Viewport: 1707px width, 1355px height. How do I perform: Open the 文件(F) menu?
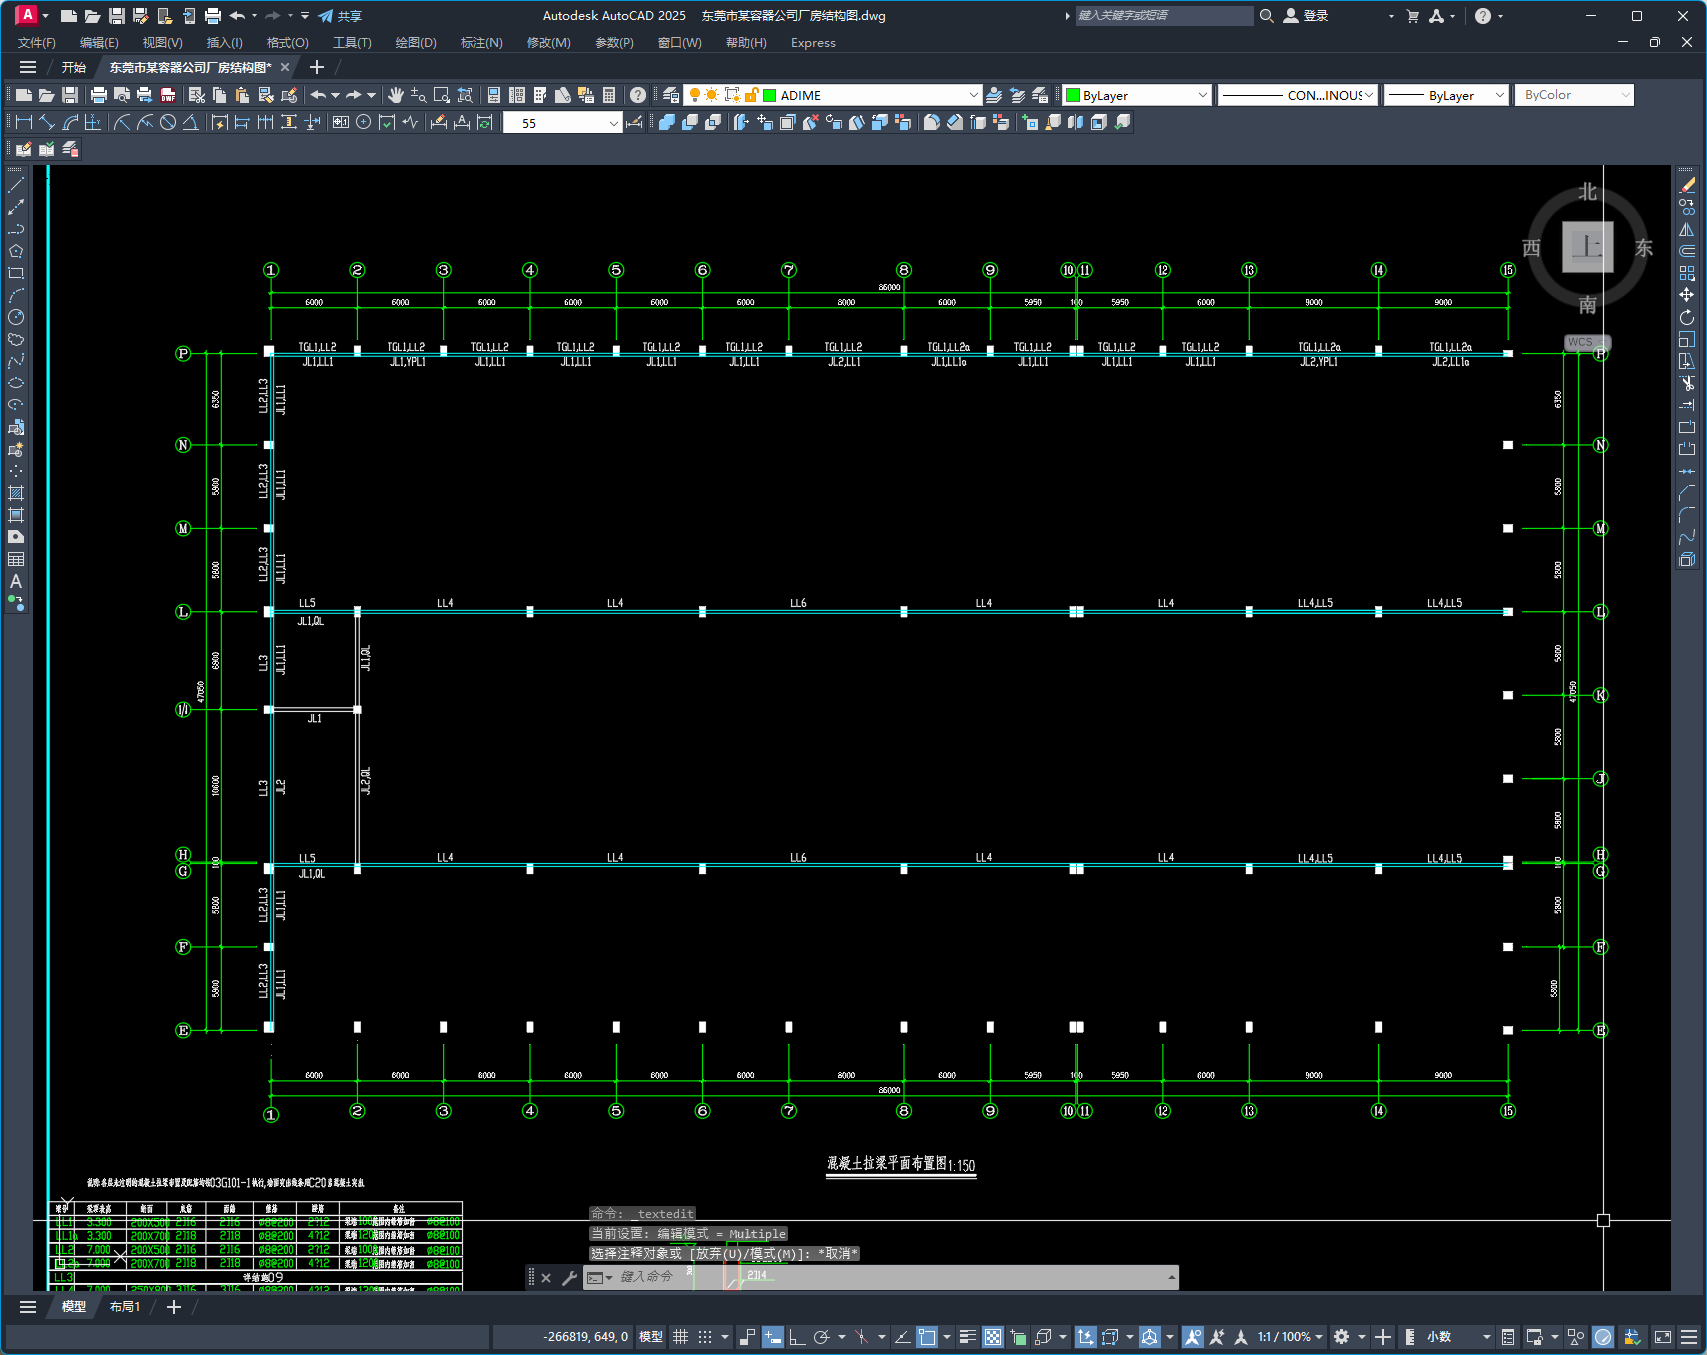point(37,43)
